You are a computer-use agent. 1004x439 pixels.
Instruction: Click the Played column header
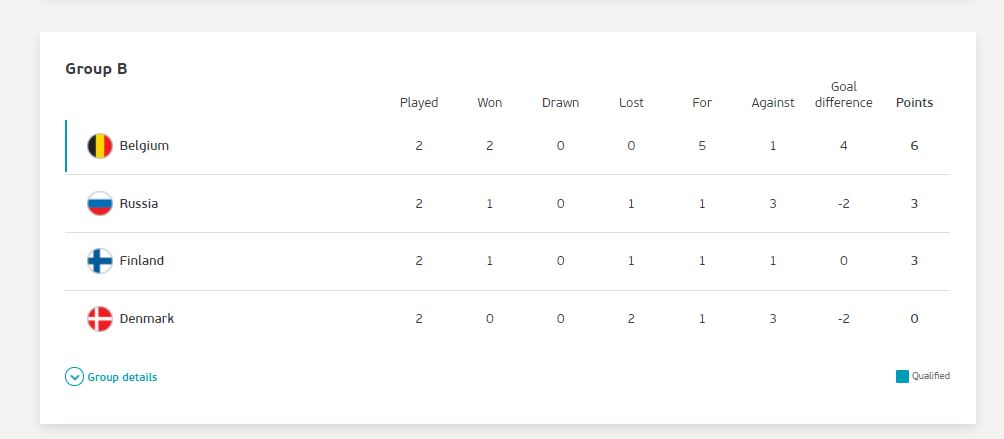click(419, 103)
